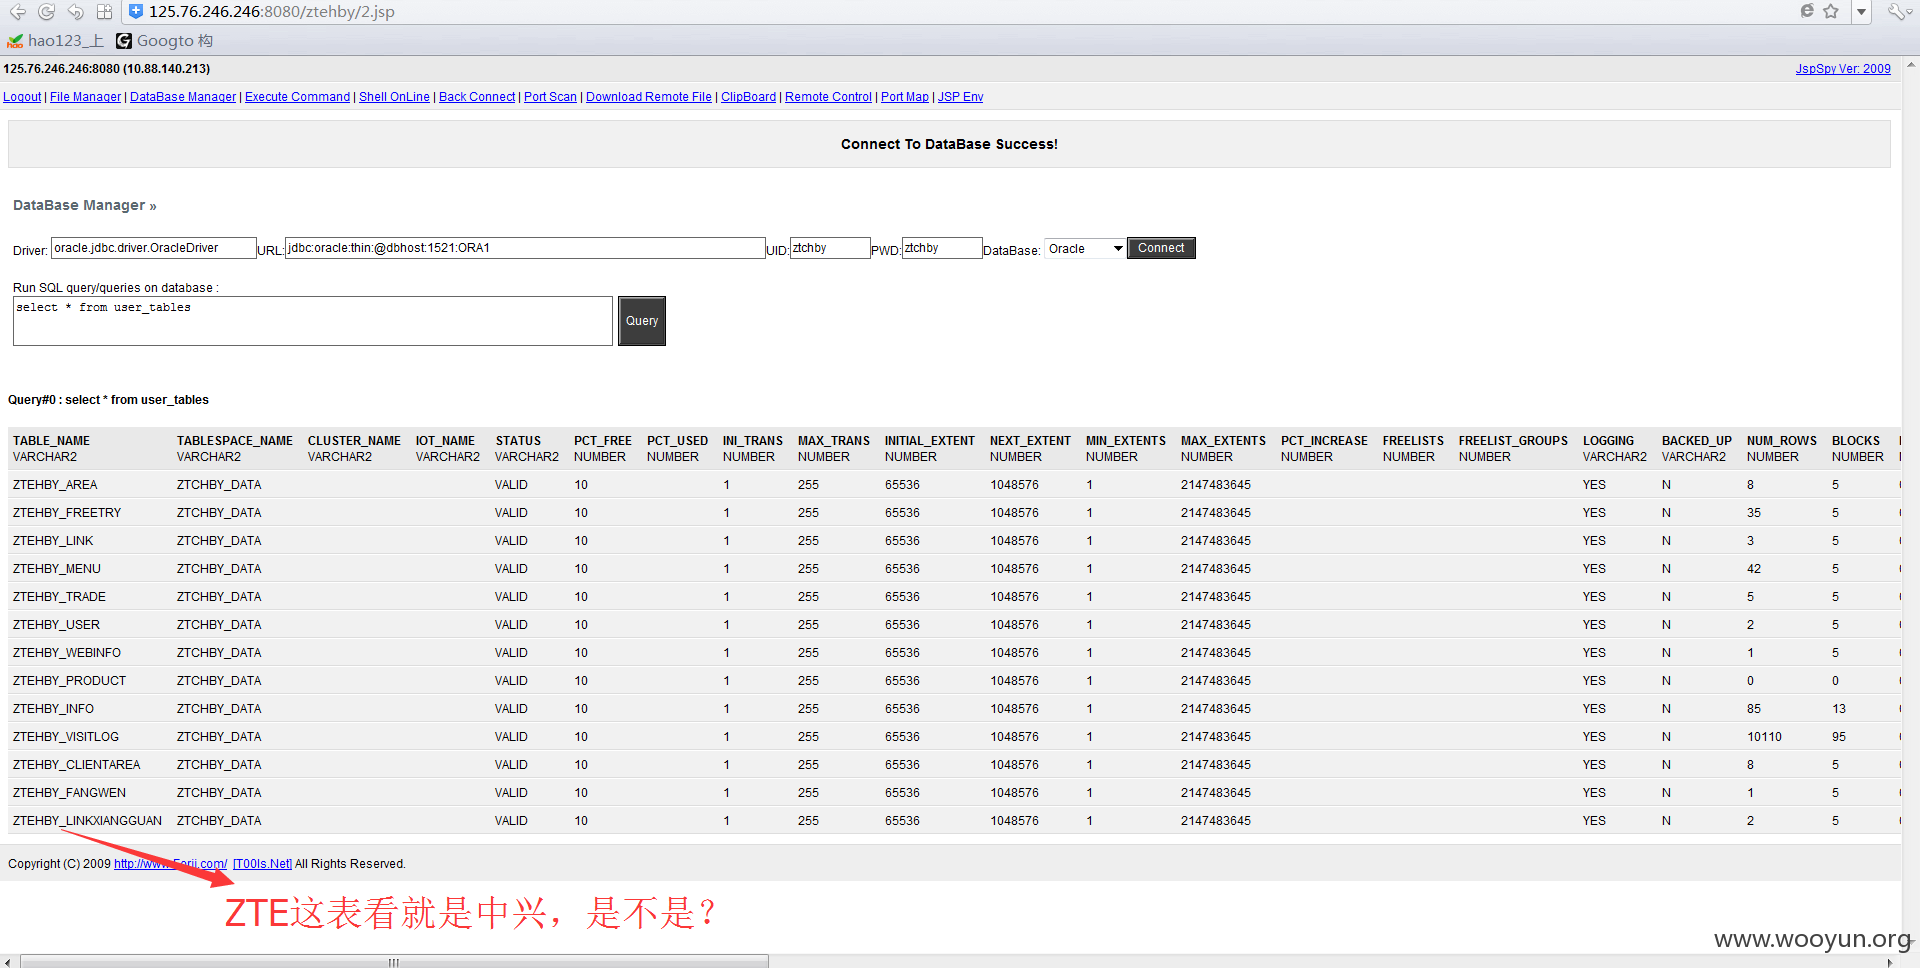Viewport: 1920px width, 968px height.
Task: Select the ZTEHBY_FREETRY table name cell
Action: tap(67, 513)
